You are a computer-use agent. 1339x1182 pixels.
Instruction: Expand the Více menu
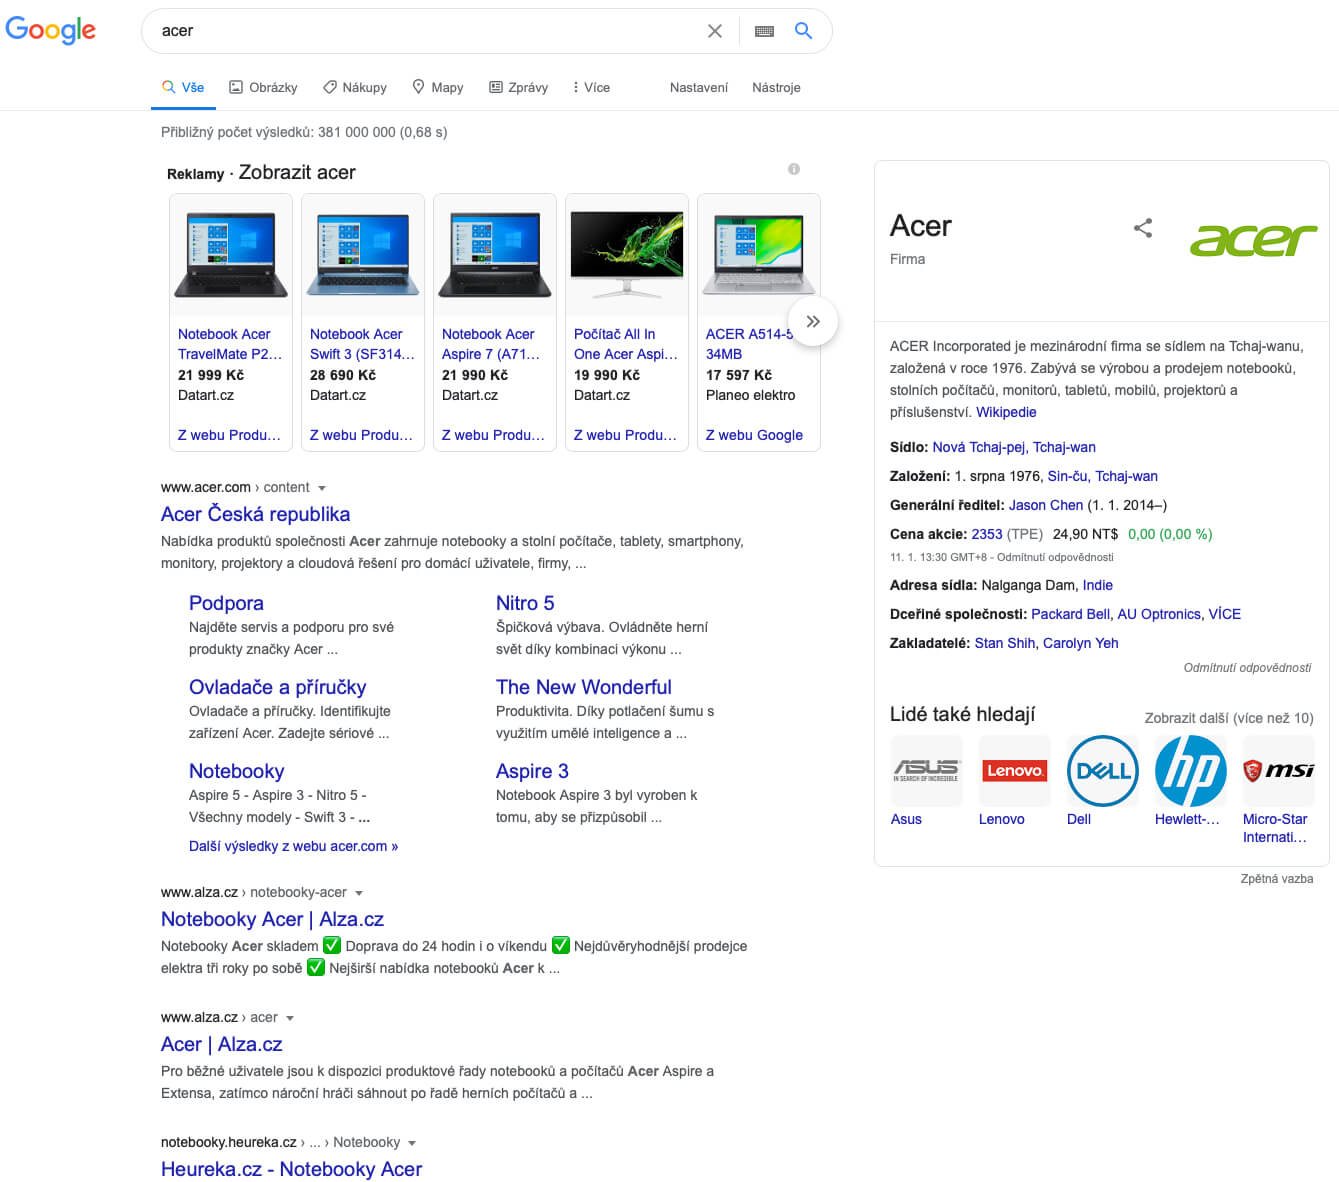point(591,88)
